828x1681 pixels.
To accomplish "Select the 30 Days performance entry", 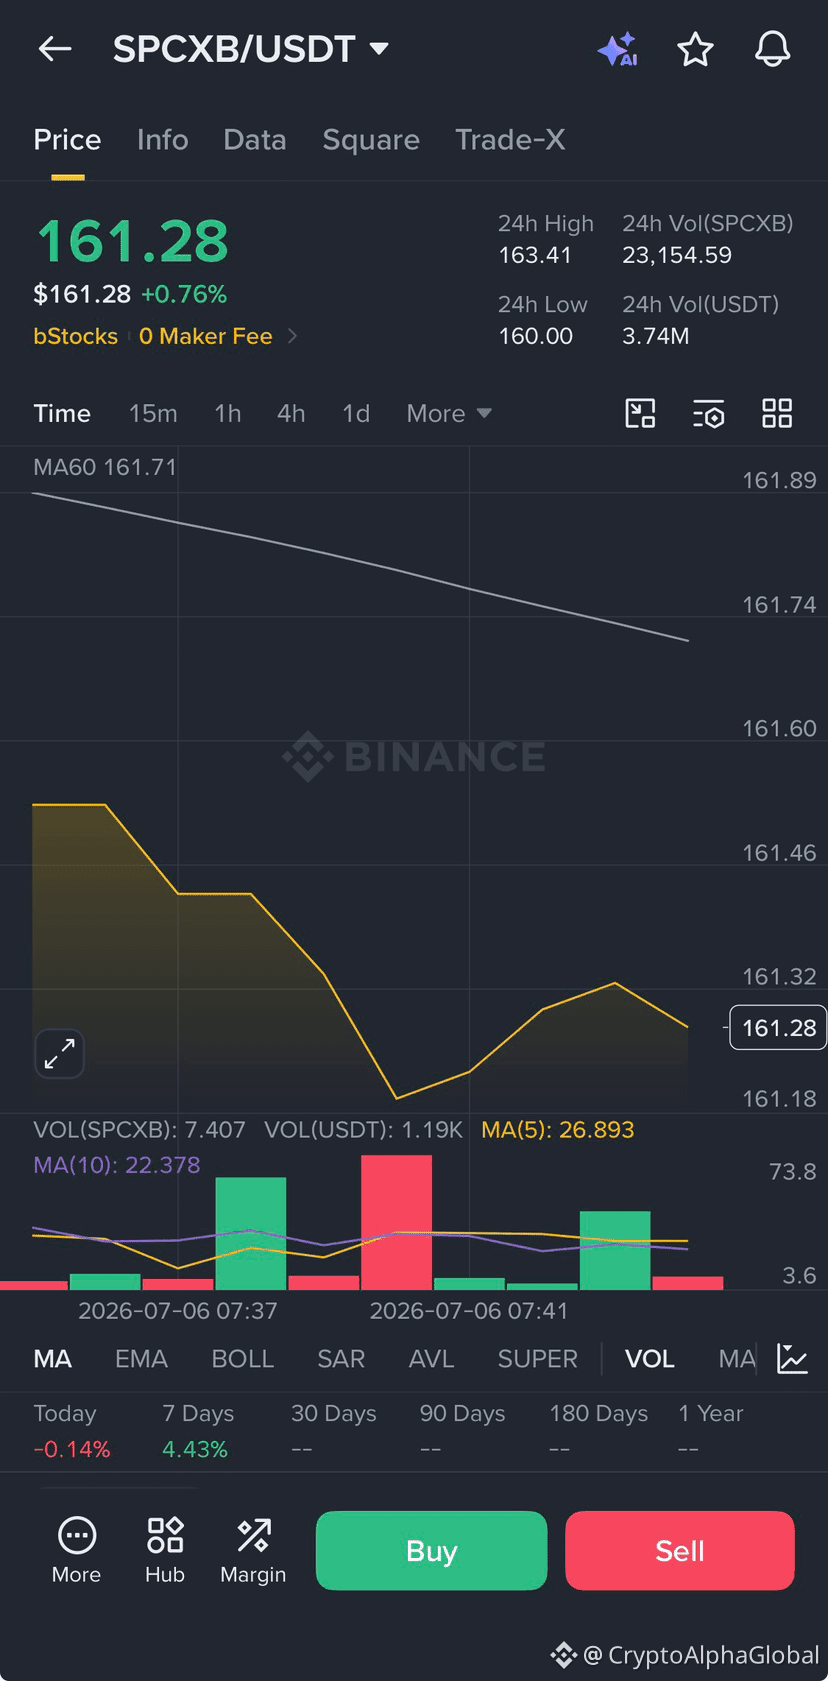I will click(x=334, y=1431).
